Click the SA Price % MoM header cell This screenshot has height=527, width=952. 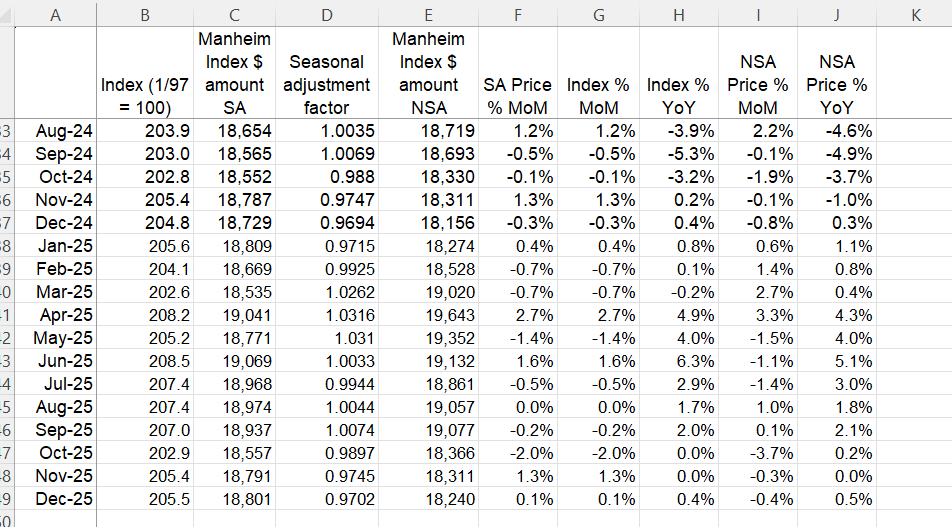tap(517, 96)
